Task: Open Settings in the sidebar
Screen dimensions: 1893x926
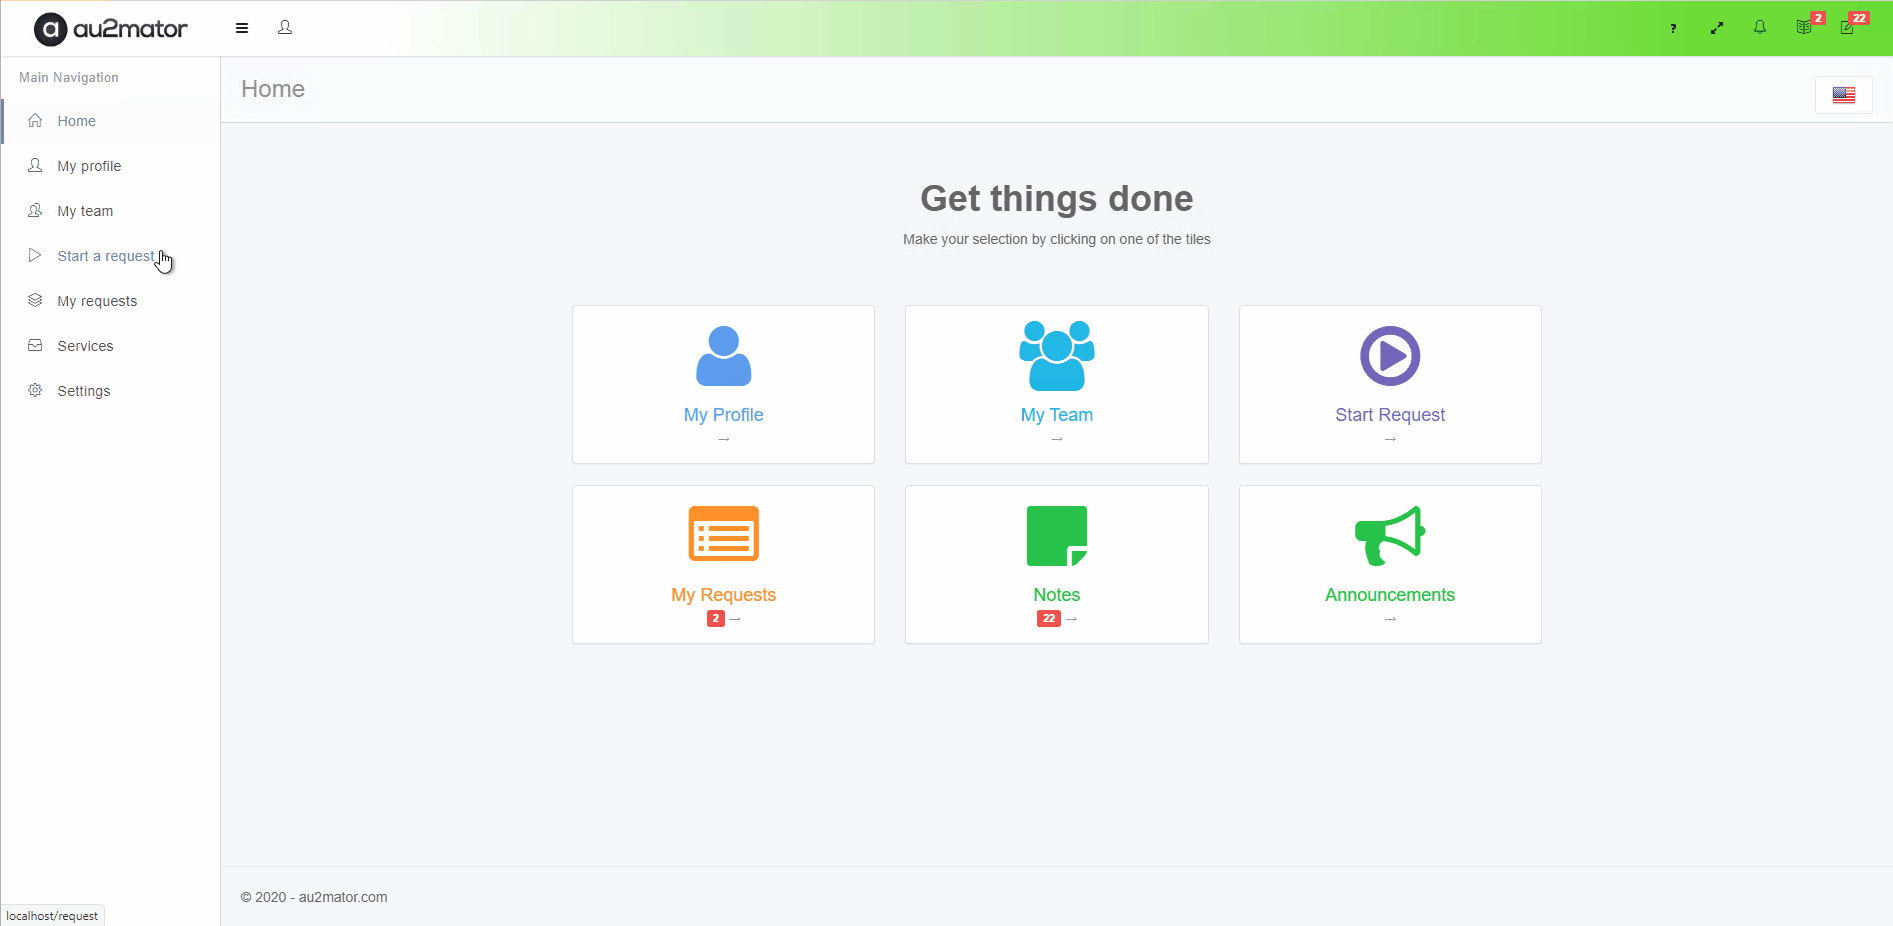Action: point(84,391)
